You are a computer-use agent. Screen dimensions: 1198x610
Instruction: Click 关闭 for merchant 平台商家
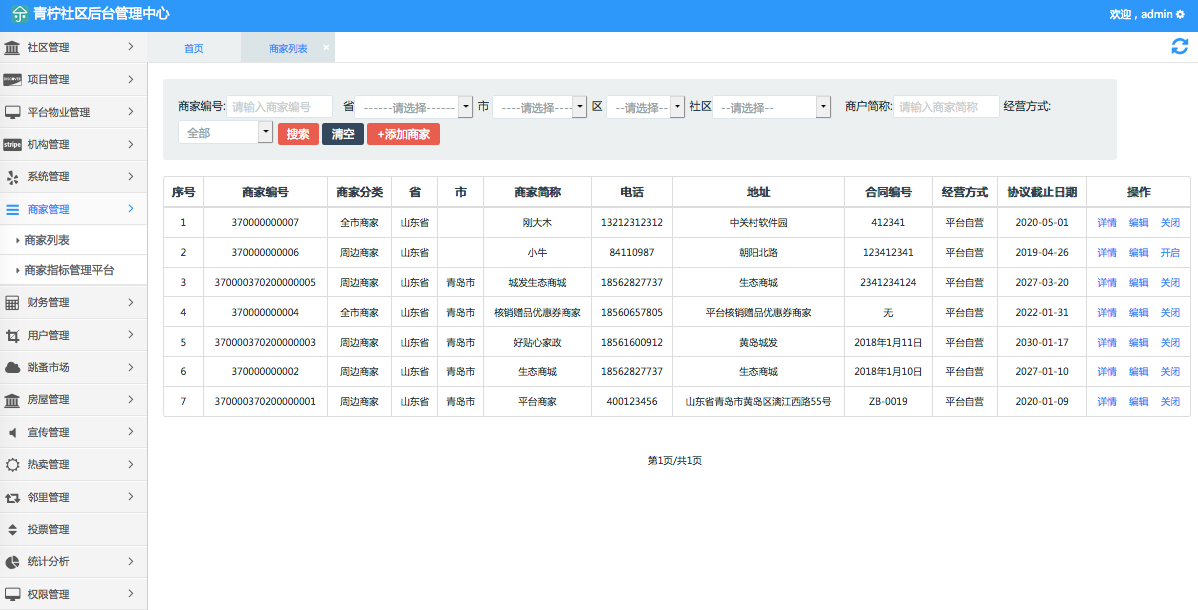tap(1170, 401)
